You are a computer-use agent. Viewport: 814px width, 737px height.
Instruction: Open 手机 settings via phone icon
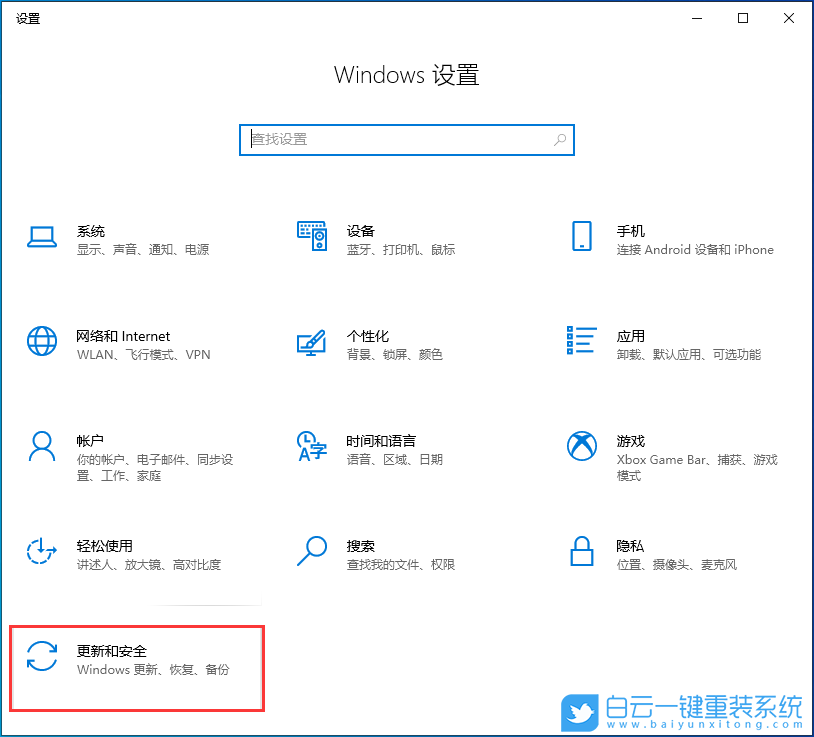[581, 237]
